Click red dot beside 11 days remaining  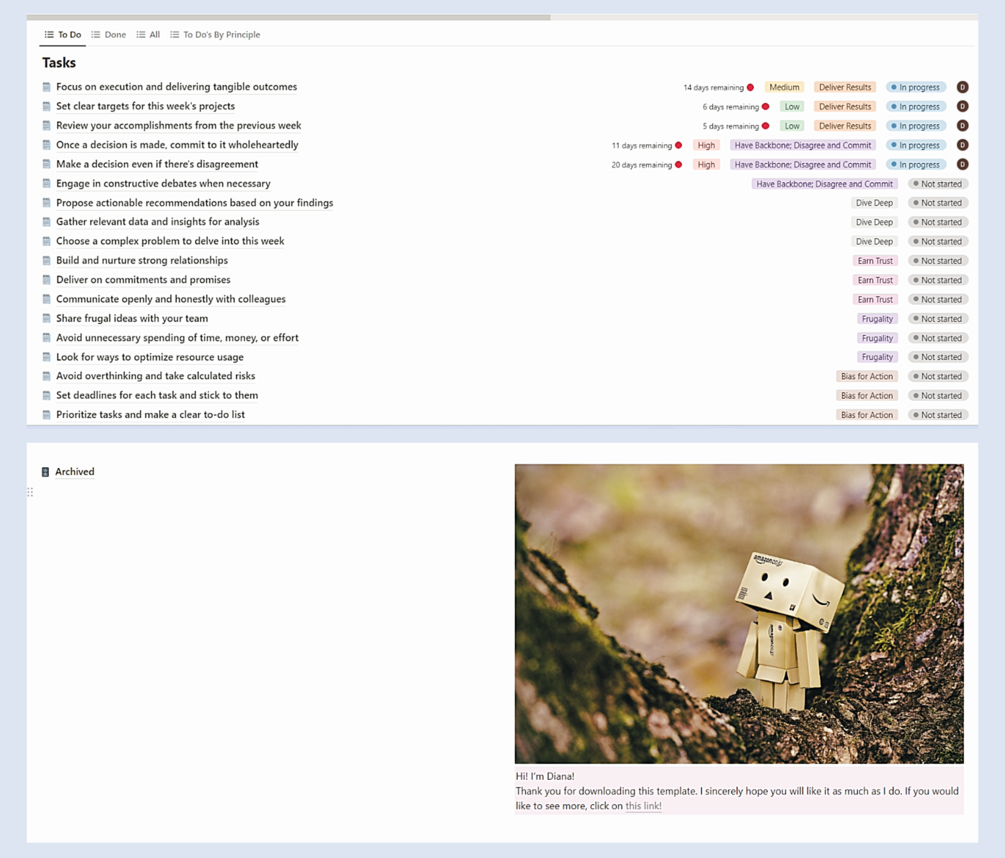coord(678,145)
